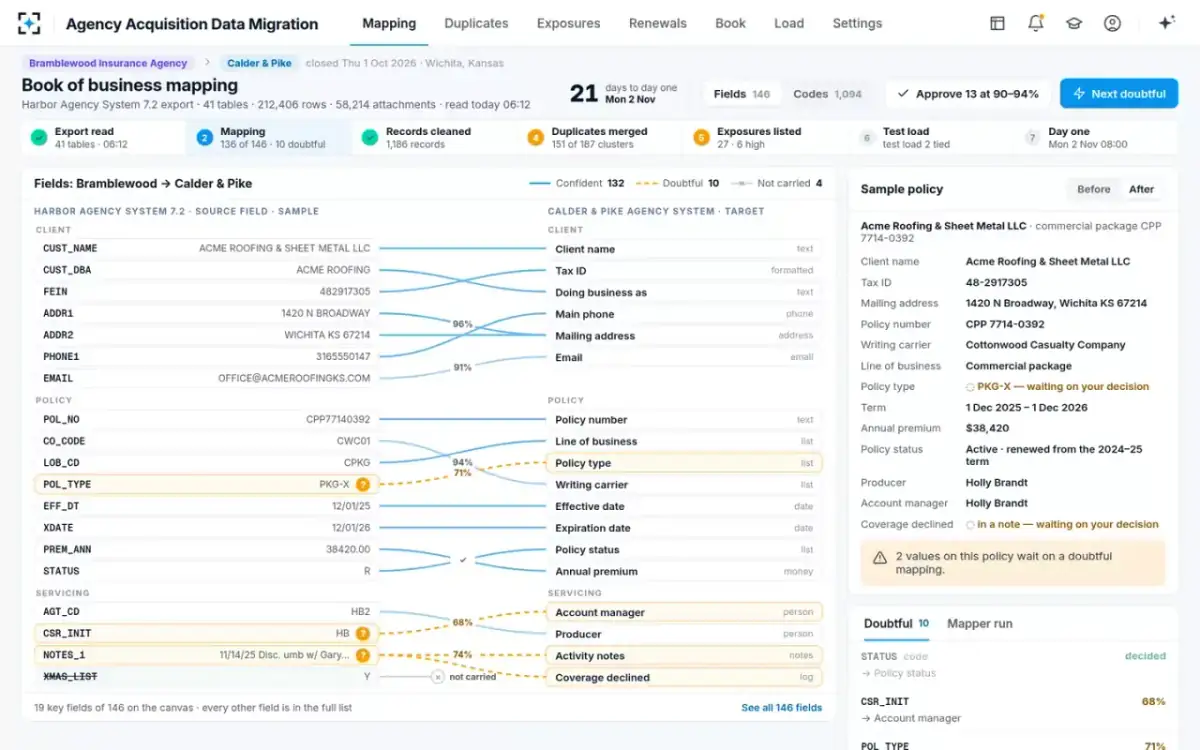
Task: Toggle Not carried 4 legend filter
Action: [777, 183]
